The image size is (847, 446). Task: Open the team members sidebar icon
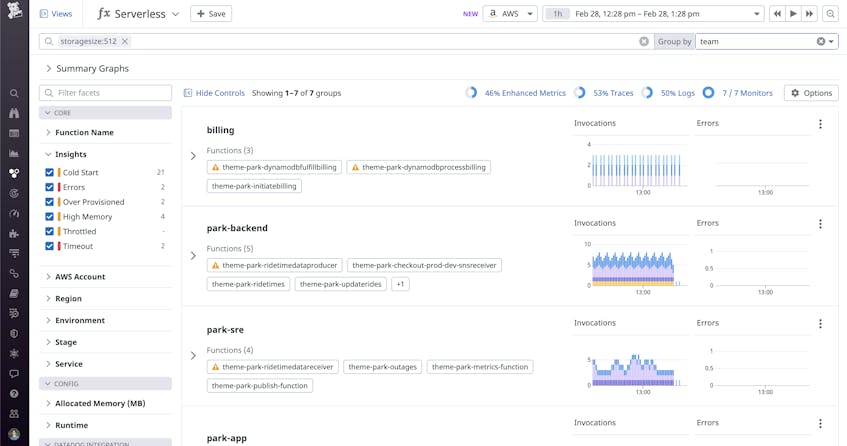(14, 414)
